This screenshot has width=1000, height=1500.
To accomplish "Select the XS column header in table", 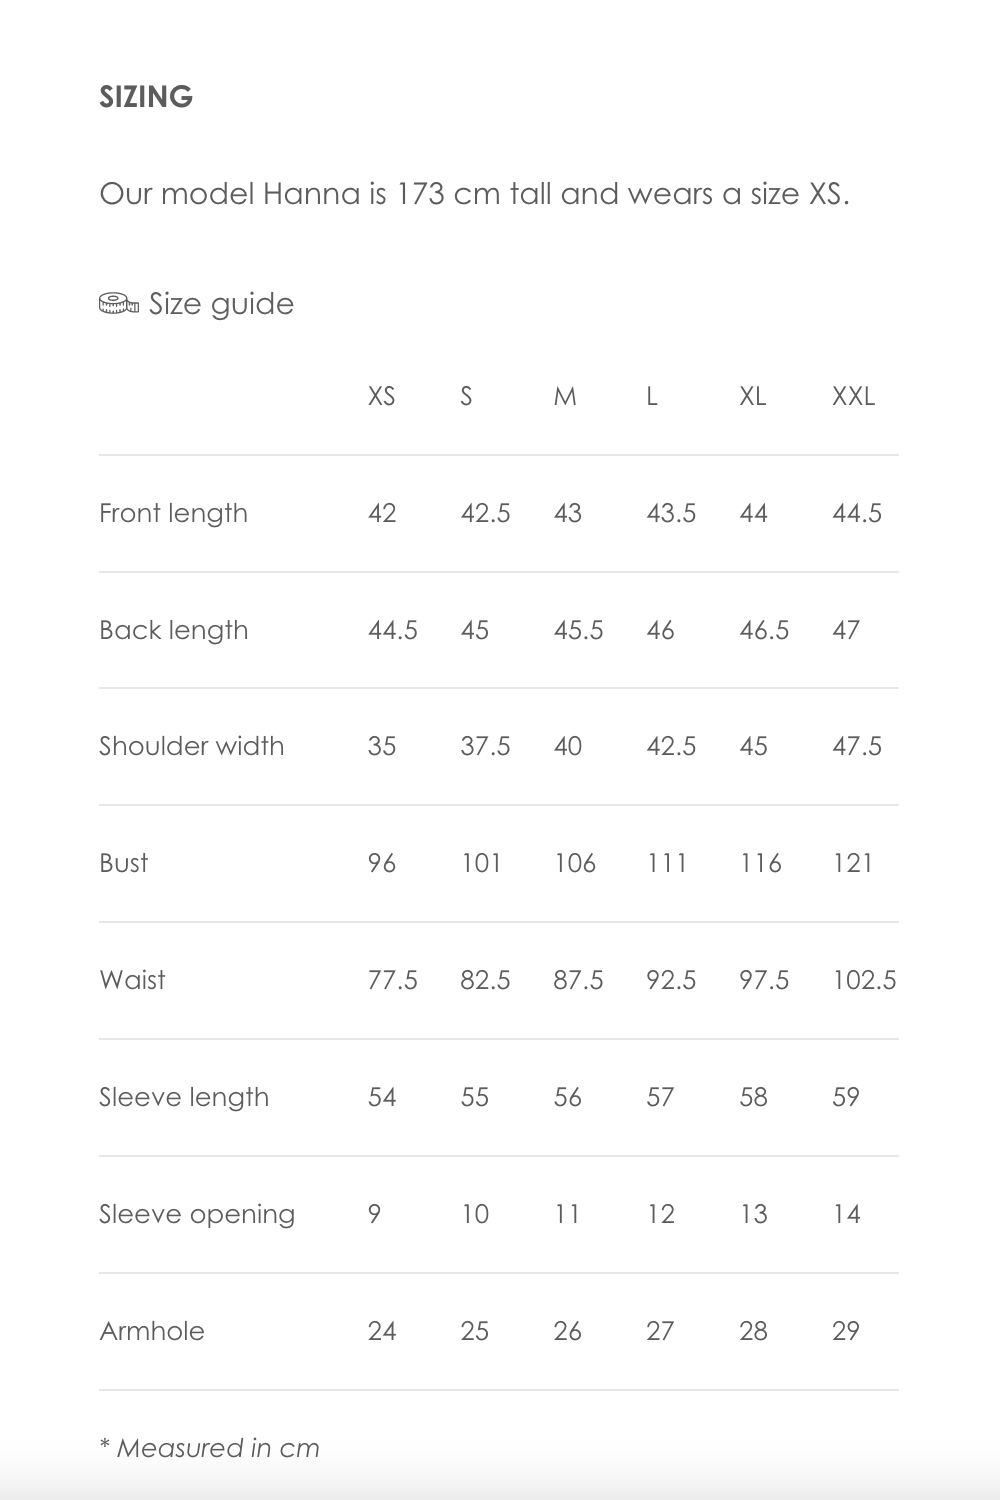I will (x=381, y=397).
